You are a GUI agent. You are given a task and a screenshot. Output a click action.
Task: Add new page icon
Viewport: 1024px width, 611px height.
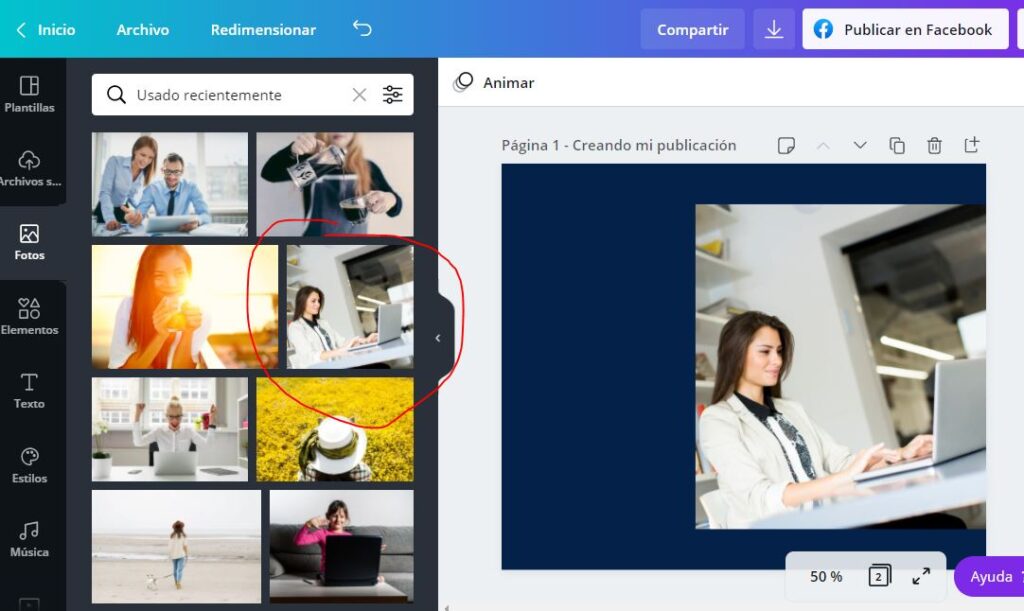(971, 145)
